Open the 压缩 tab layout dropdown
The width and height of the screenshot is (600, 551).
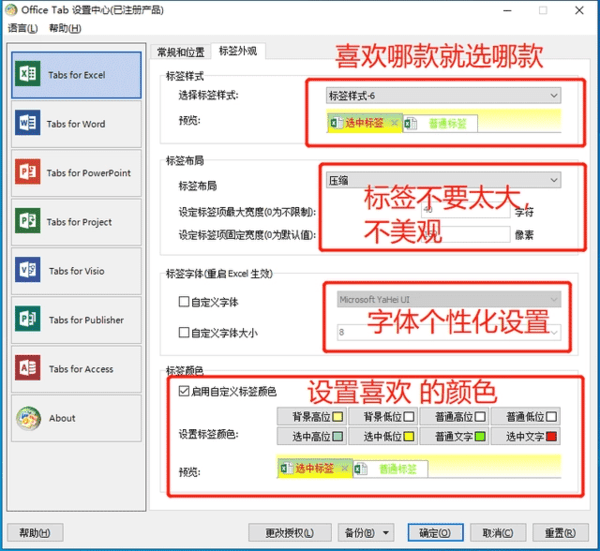click(x=443, y=180)
